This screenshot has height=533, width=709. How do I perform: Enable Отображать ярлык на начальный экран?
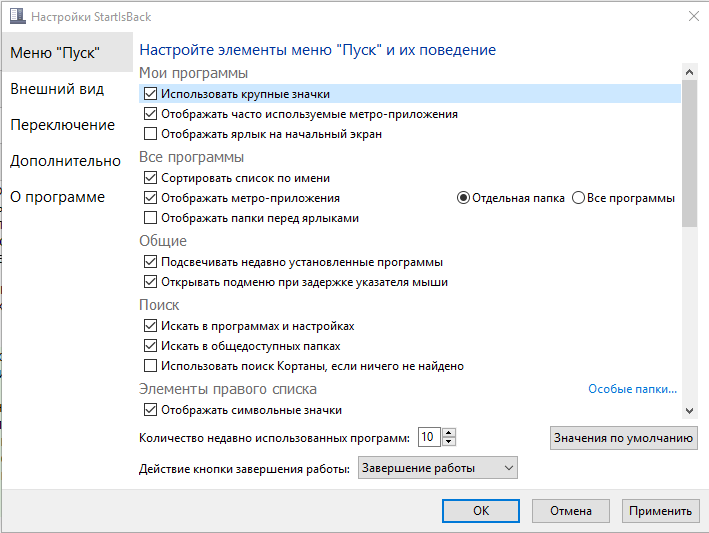pyautogui.click(x=150, y=134)
